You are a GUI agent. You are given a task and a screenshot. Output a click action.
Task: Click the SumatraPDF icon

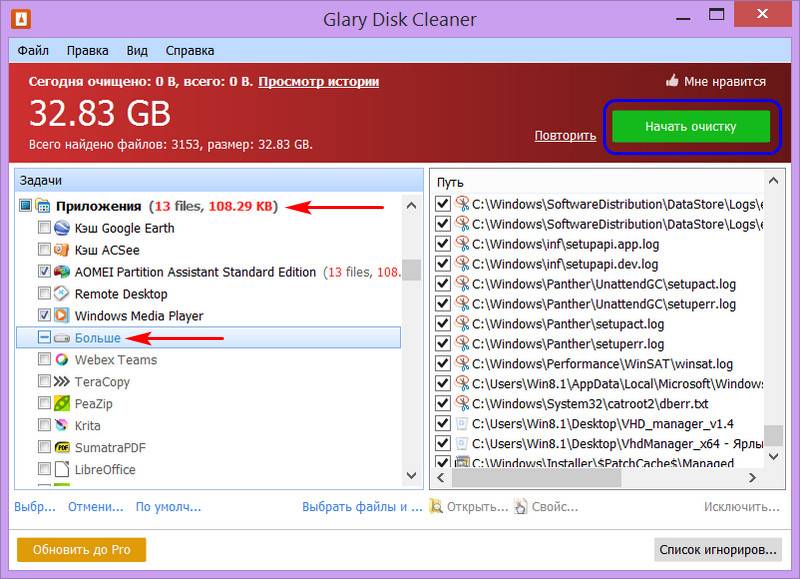pos(61,448)
